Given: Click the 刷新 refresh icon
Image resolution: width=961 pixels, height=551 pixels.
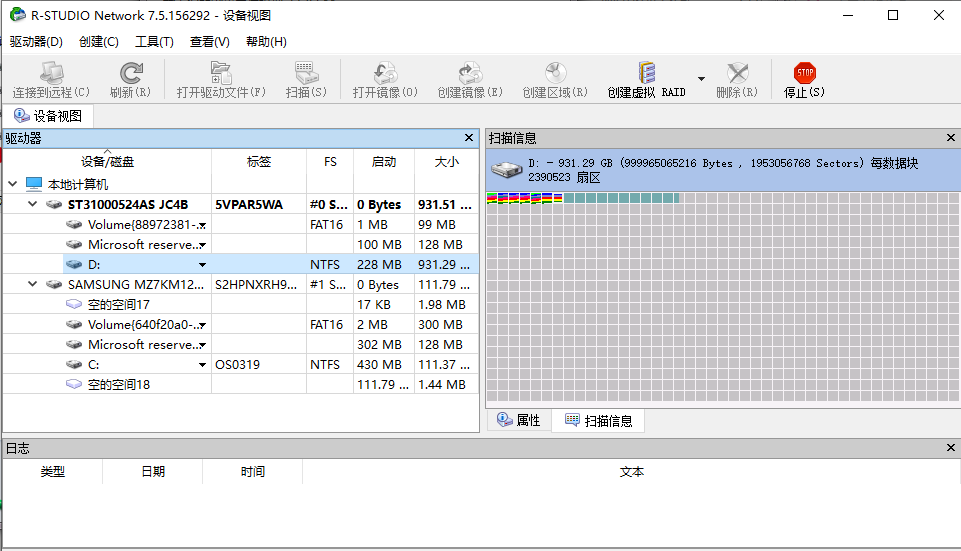Looking at the screenshot, I should 131,73.
